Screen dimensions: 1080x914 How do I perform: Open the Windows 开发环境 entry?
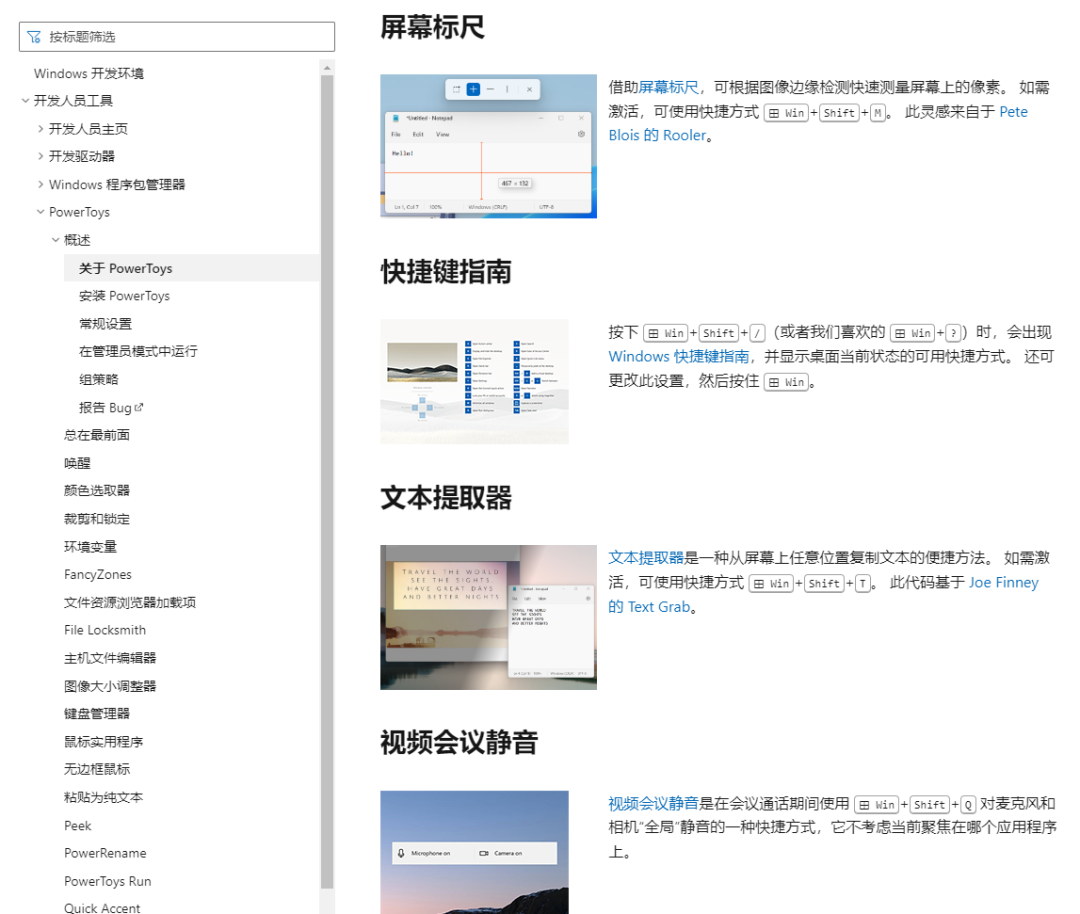89,74
